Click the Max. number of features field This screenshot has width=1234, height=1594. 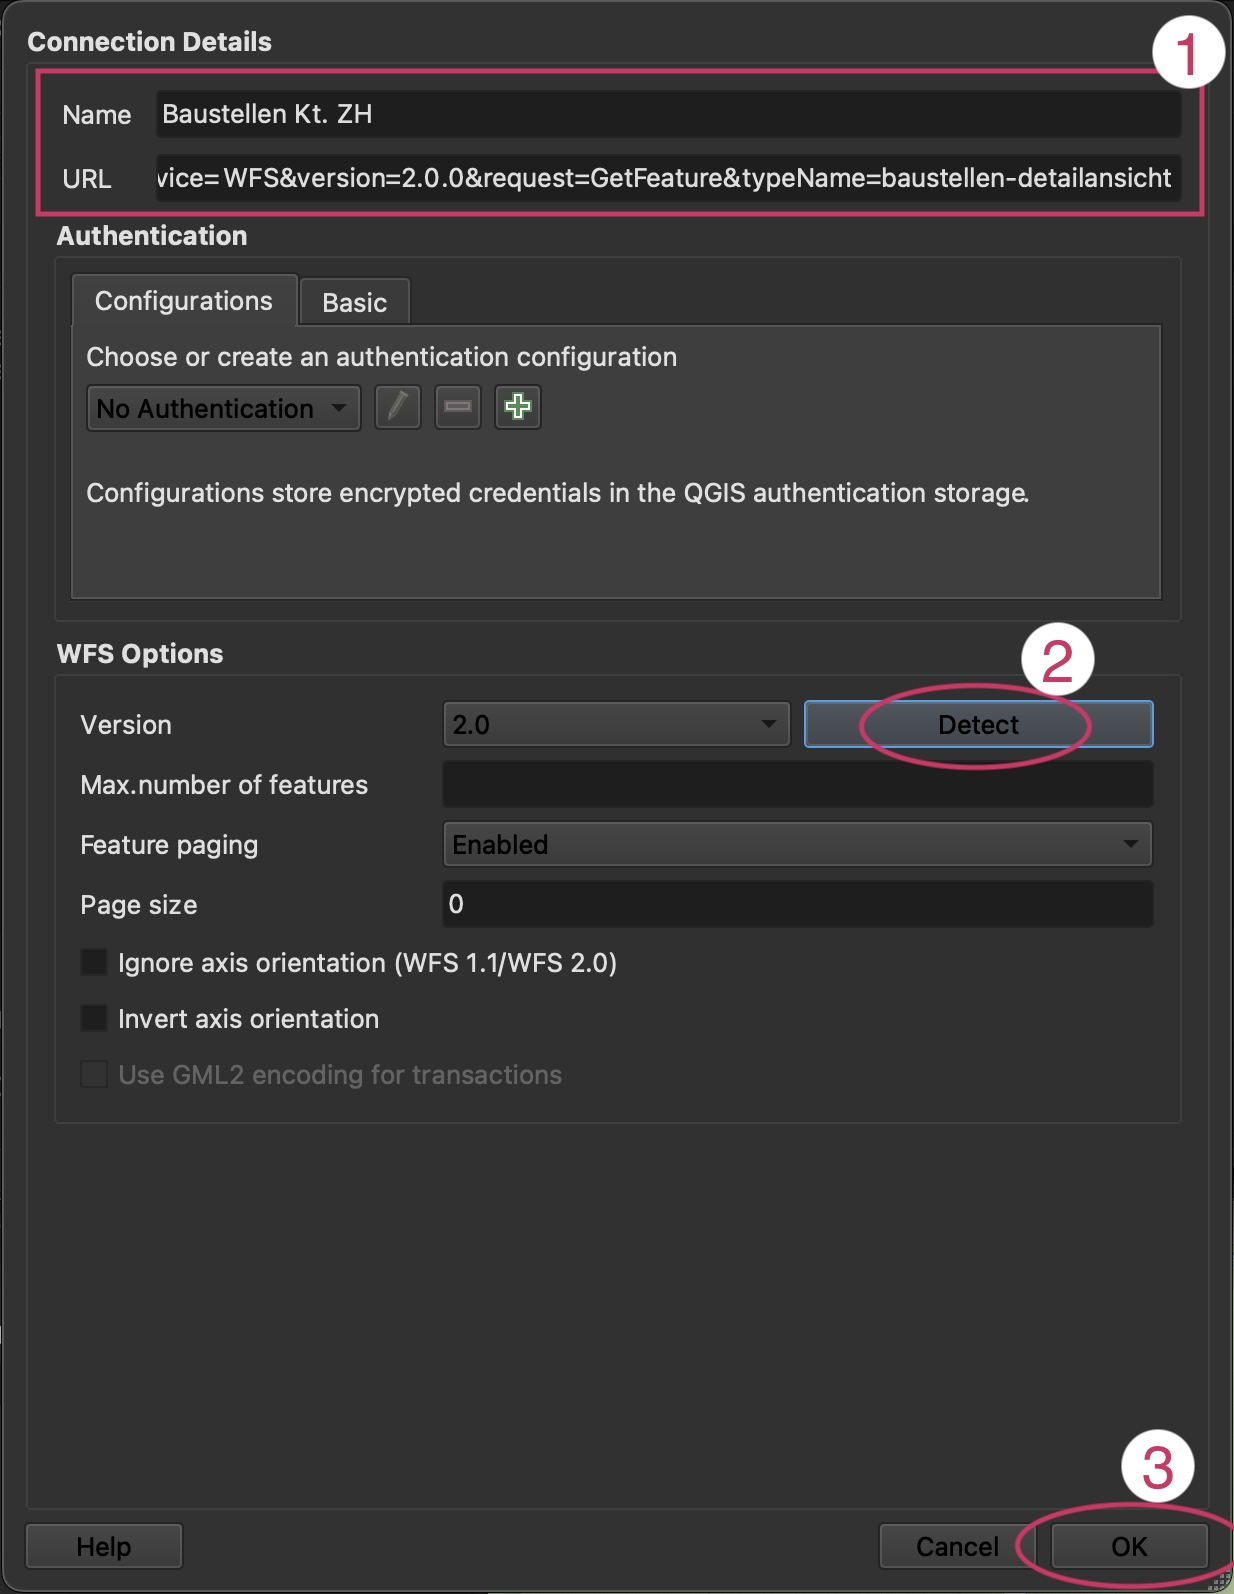[x=797, y=785]
